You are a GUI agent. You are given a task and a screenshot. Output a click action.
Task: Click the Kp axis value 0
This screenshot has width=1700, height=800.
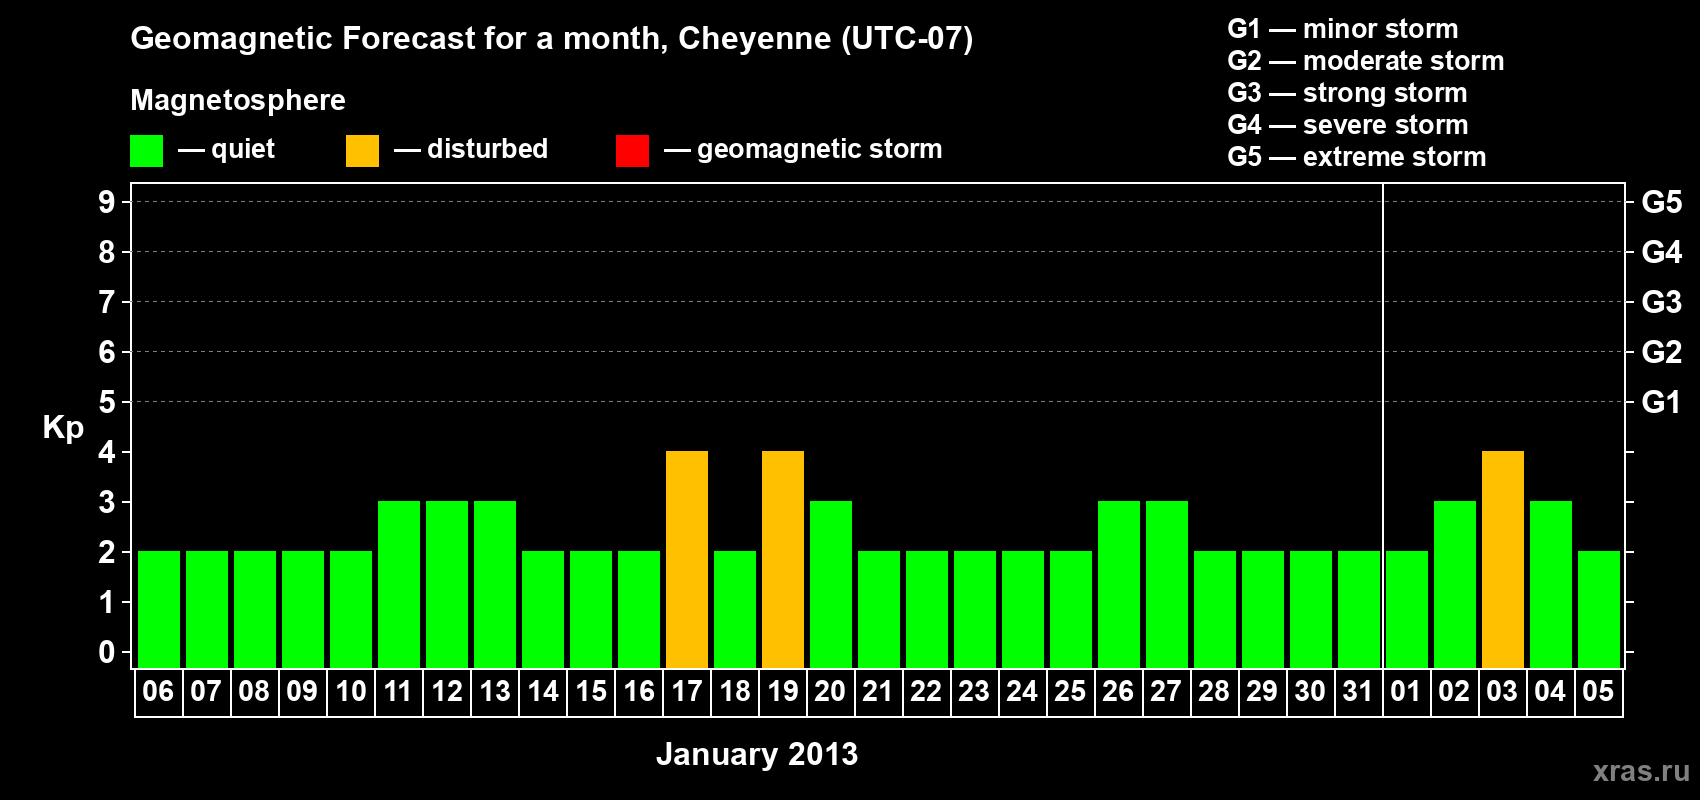pyautogui.click(x=107, y=652)
